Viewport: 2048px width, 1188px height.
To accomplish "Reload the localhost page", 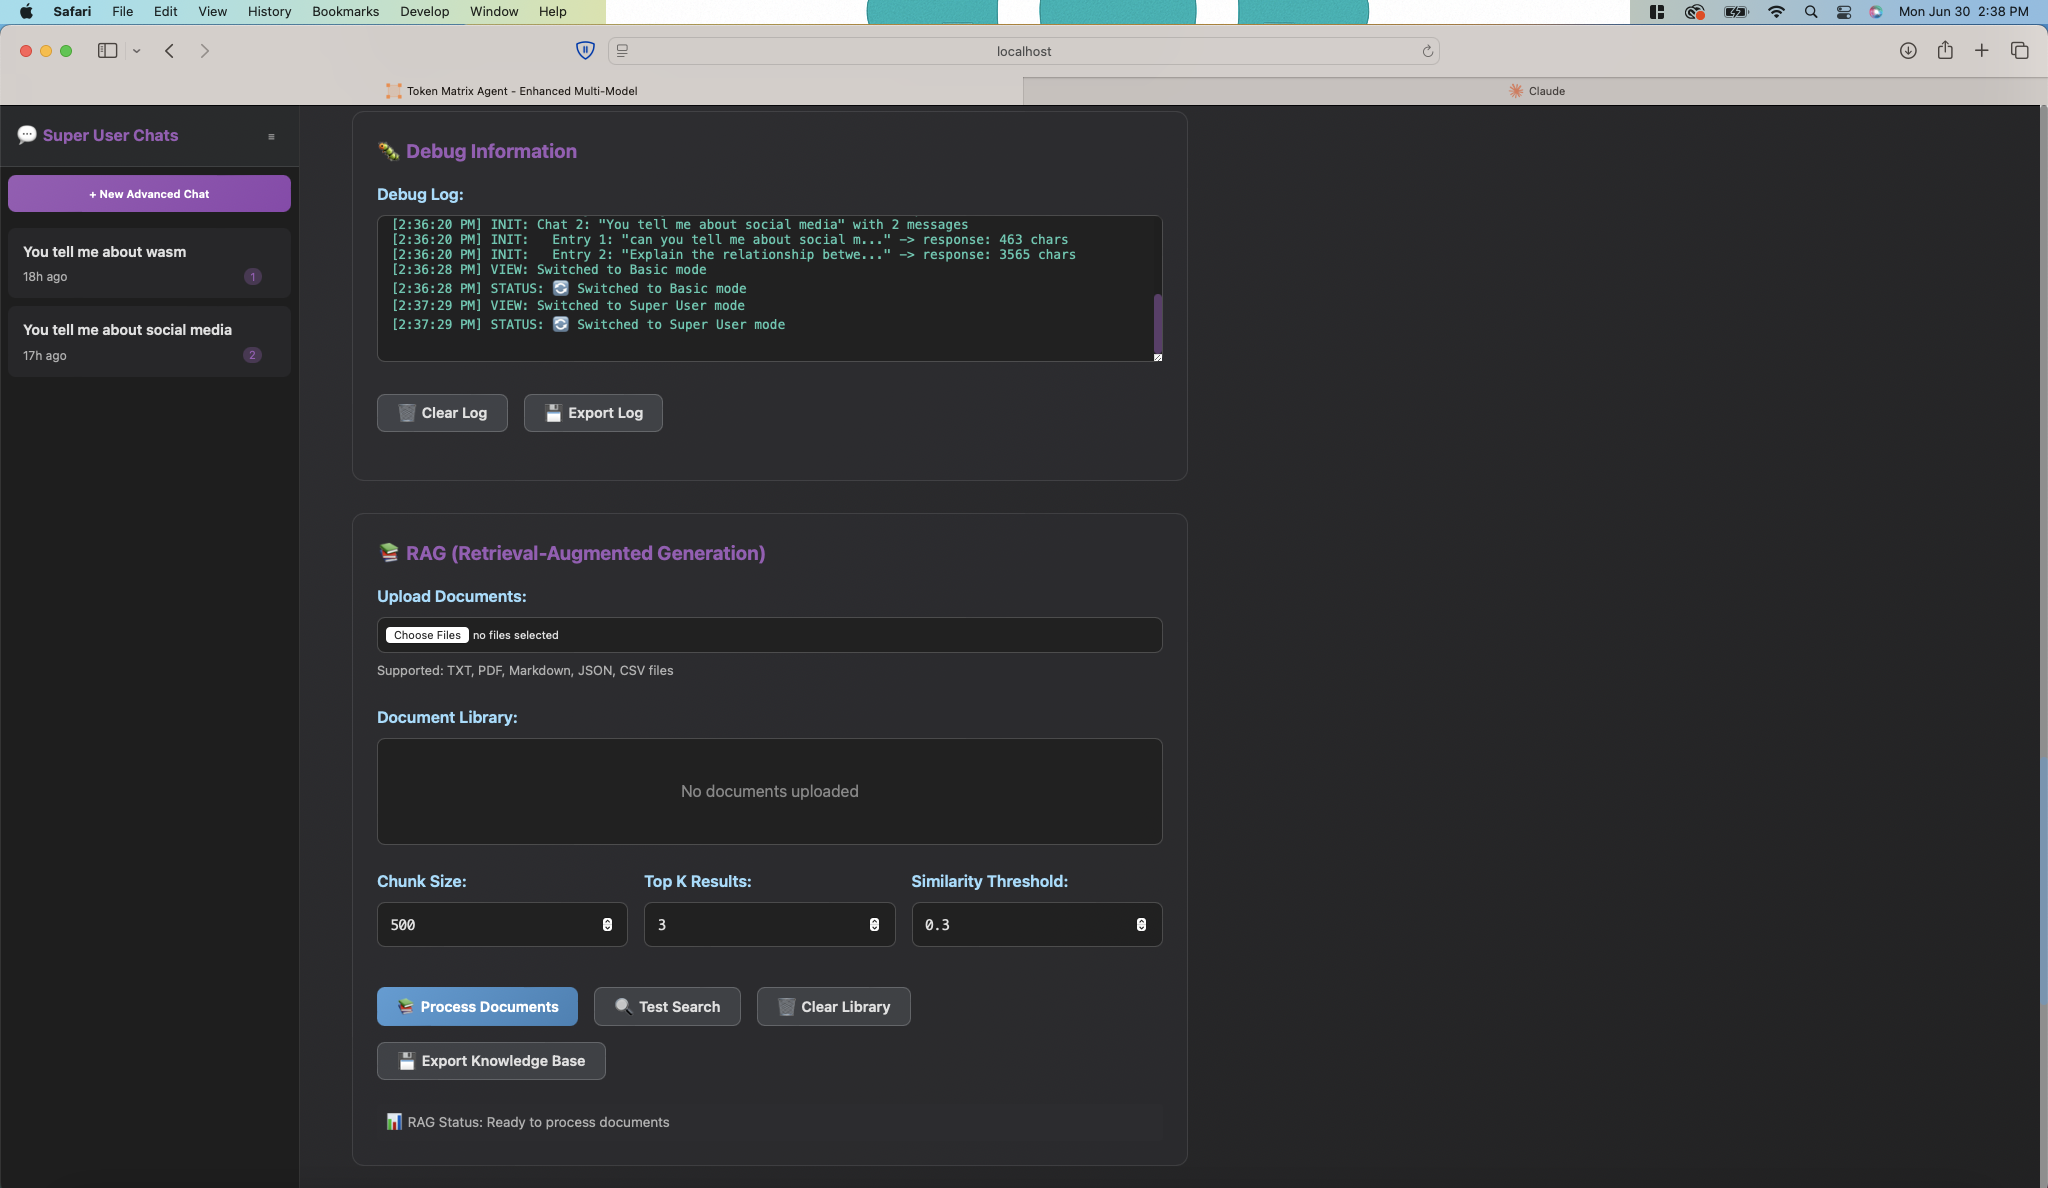I will point(1427,51).
